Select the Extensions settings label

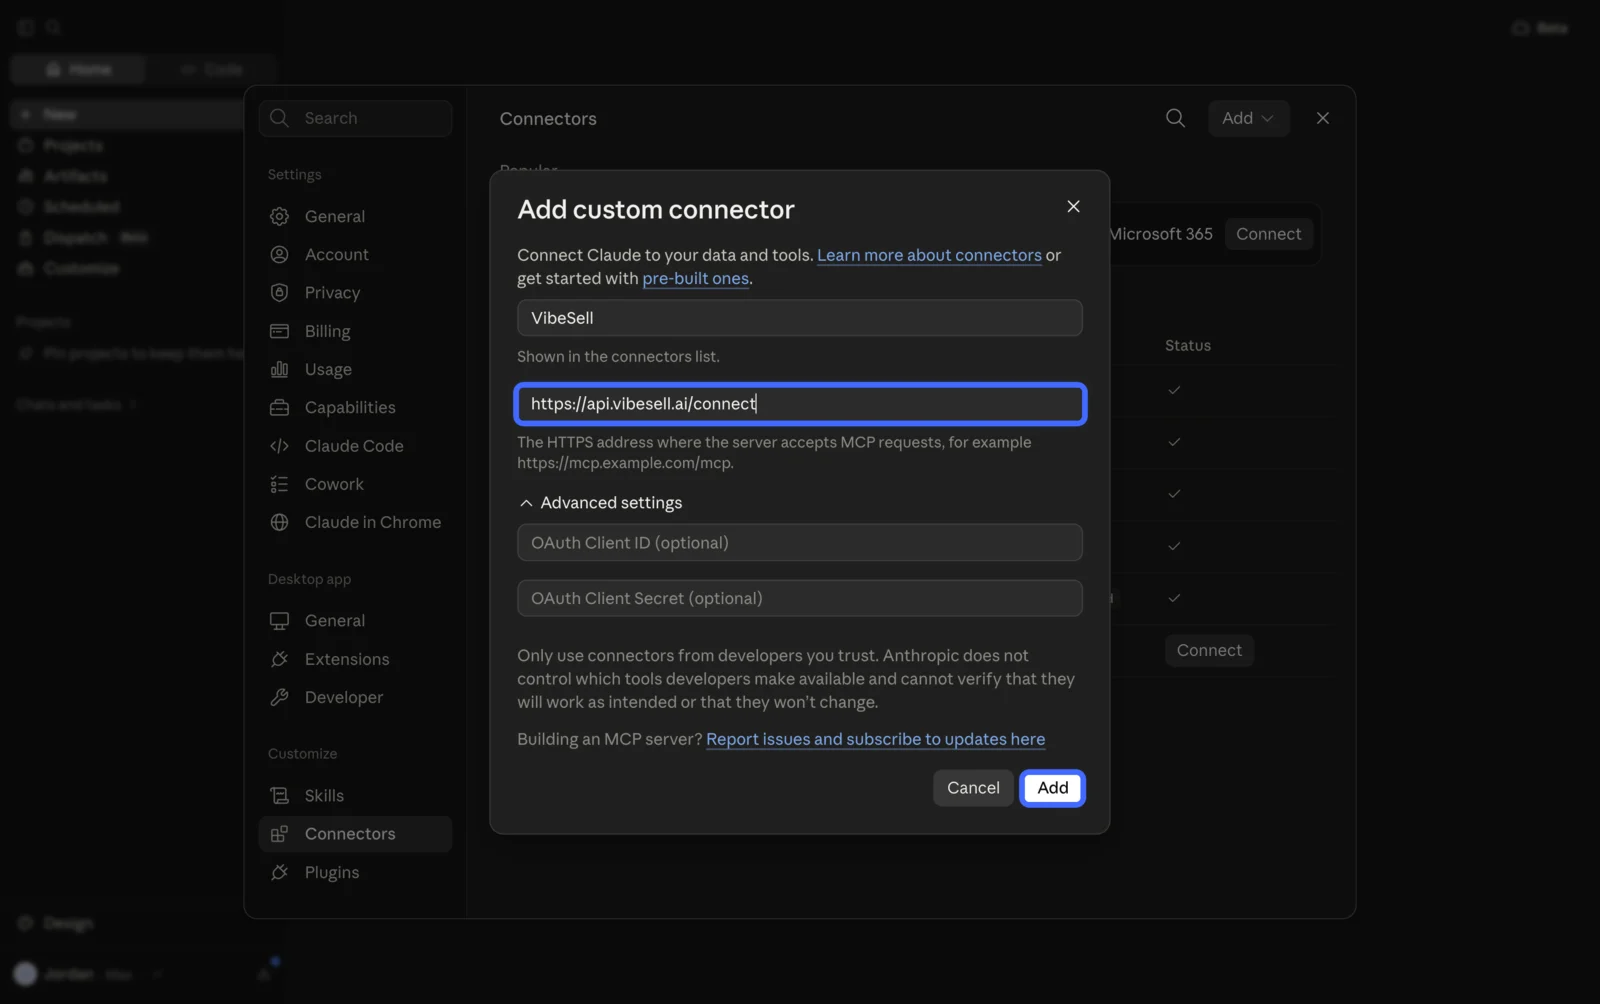(347, 659)
